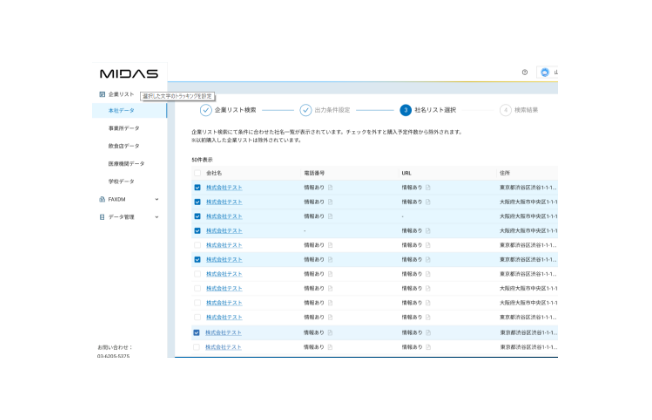Click the 出力条件設定 completed step checkmark
Screen dimensions: 652x420
point(306,110)
